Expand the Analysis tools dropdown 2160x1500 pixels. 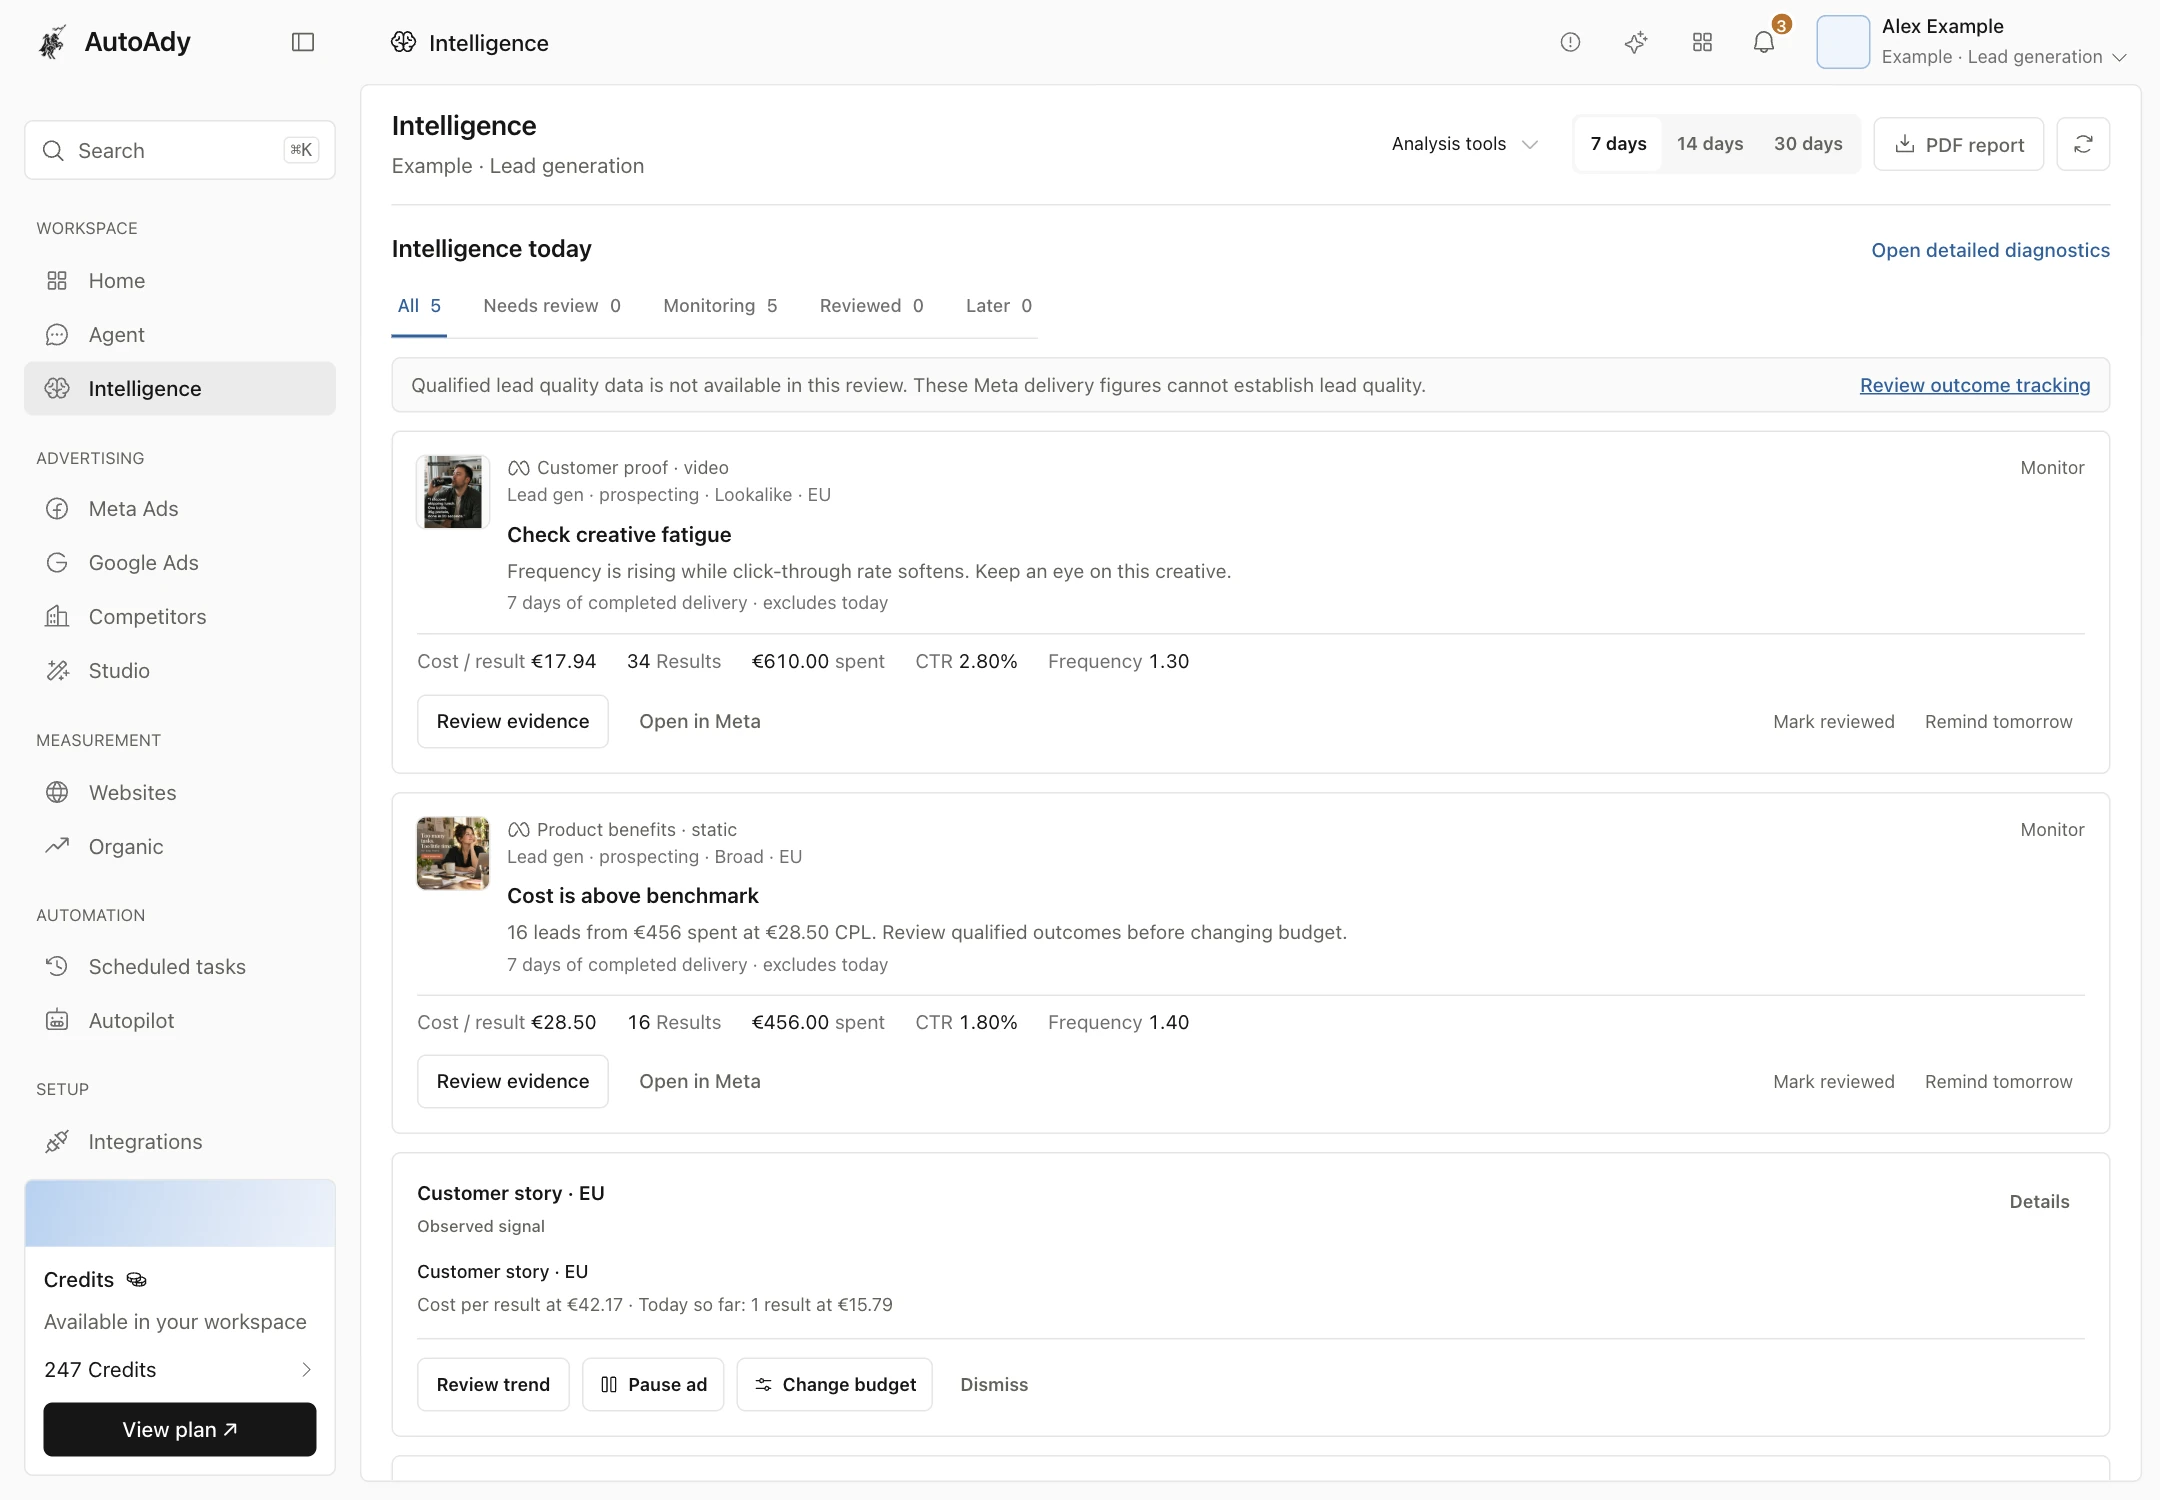point(1464,144)
